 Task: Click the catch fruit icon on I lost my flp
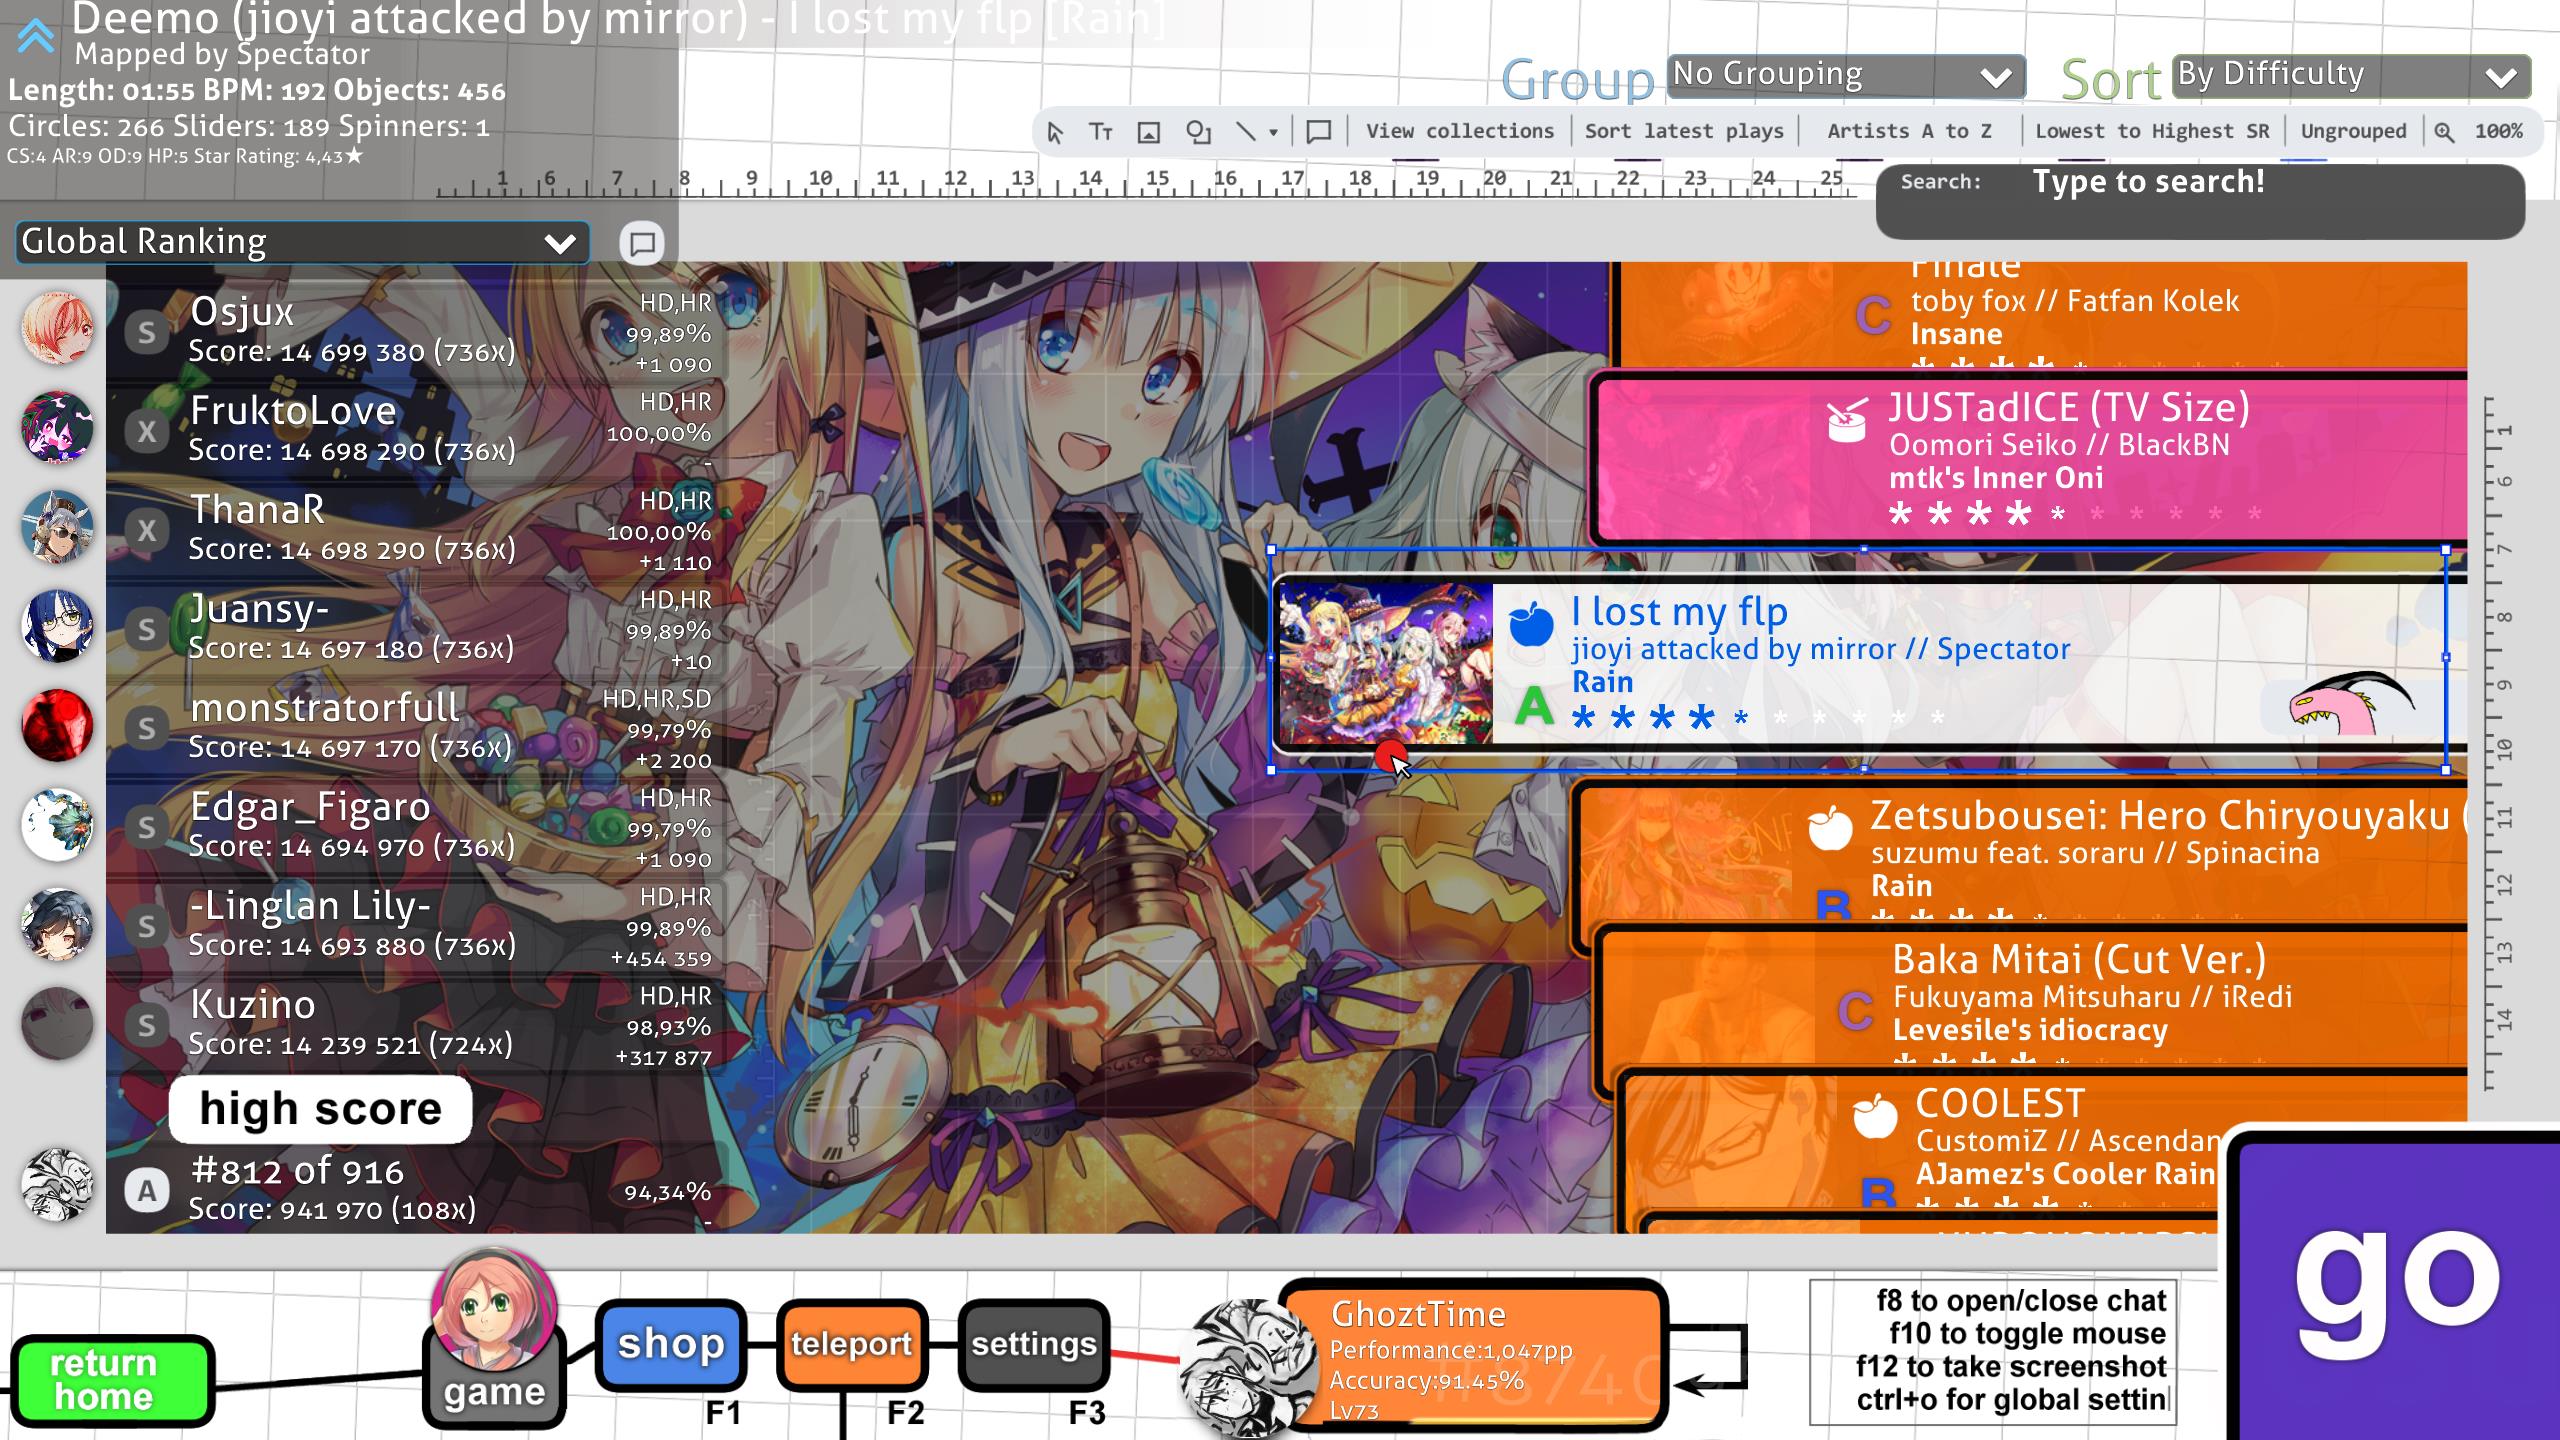(1531, 624)
